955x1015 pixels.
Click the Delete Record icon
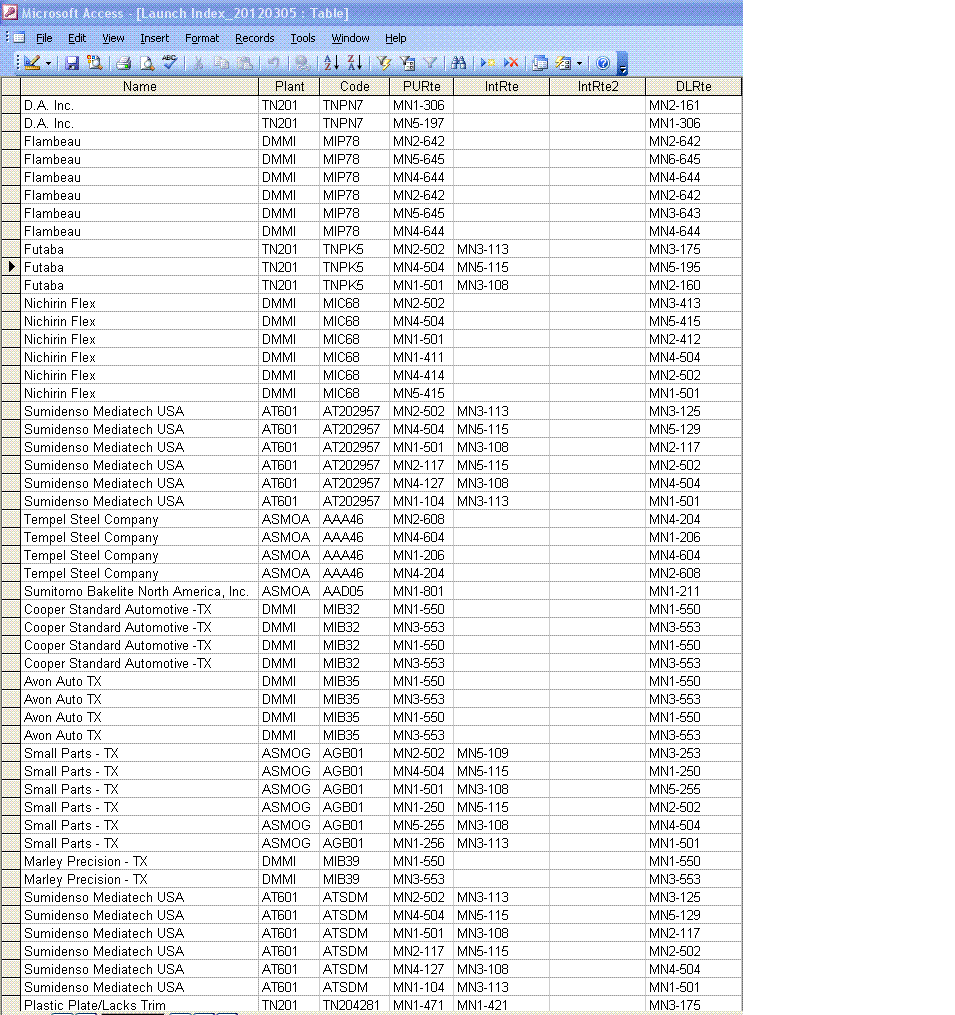pos(511,63)
